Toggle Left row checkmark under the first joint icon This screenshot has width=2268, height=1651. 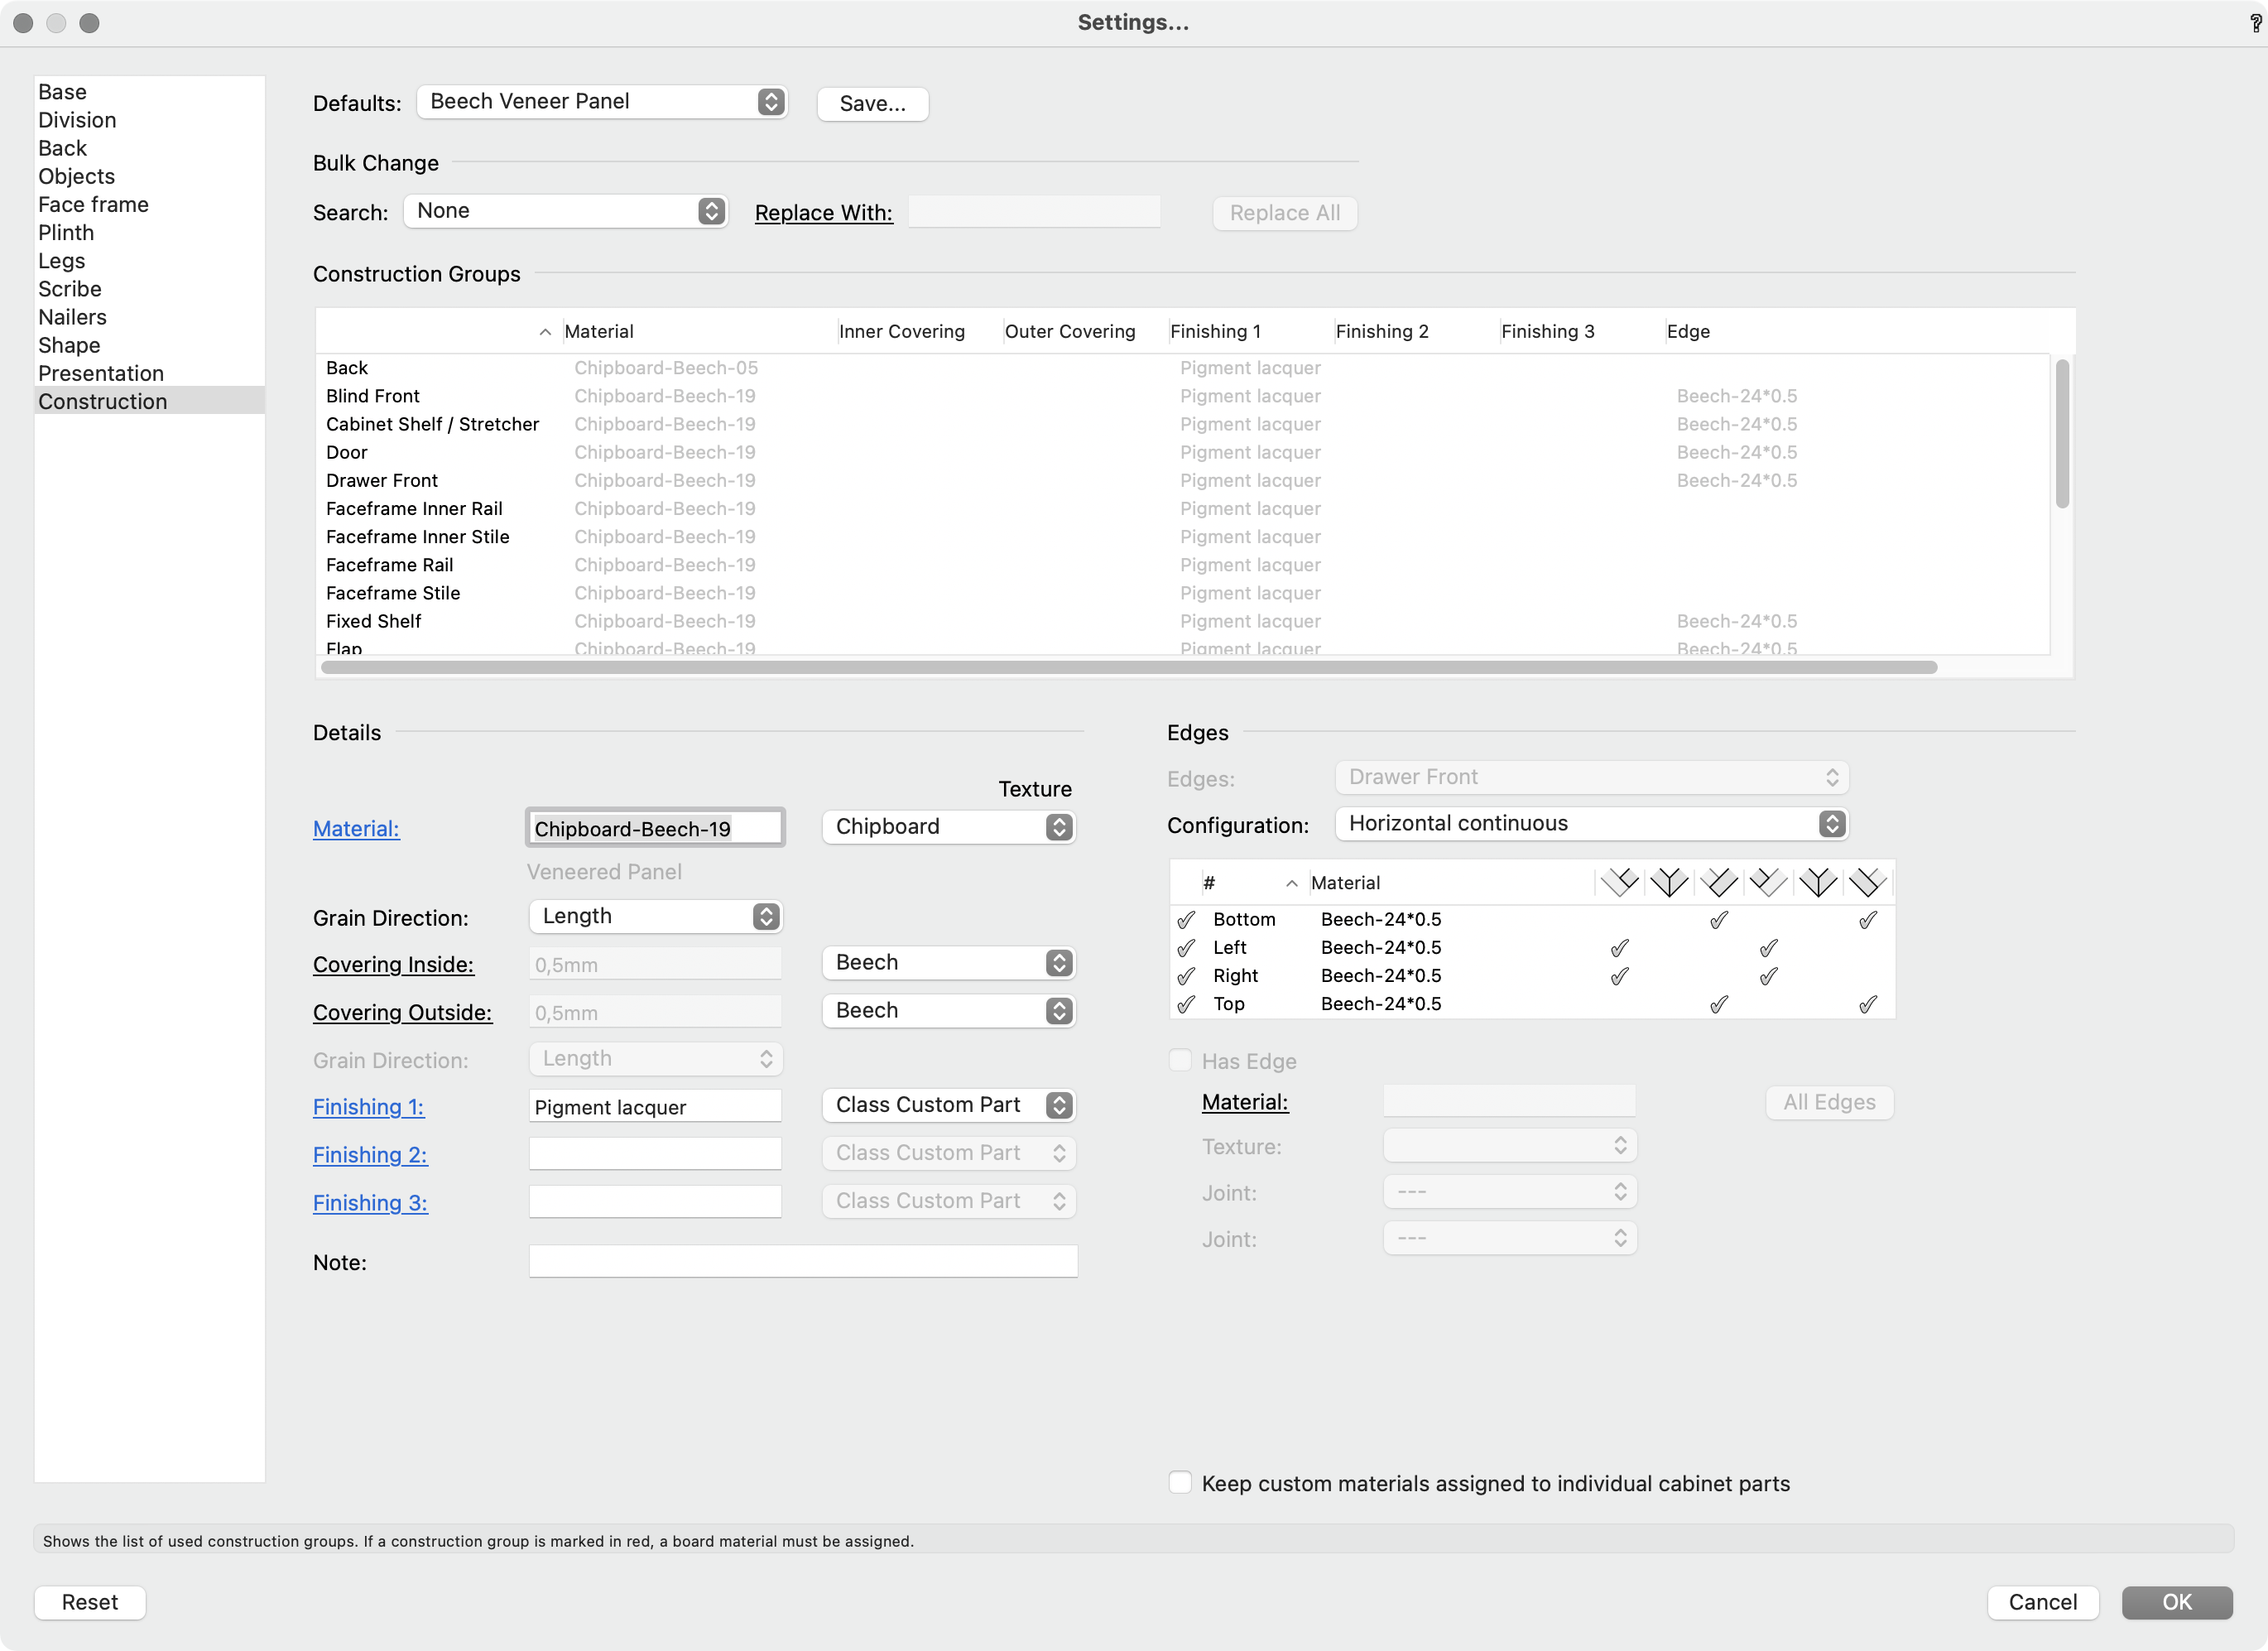[x=1620, y=947]
